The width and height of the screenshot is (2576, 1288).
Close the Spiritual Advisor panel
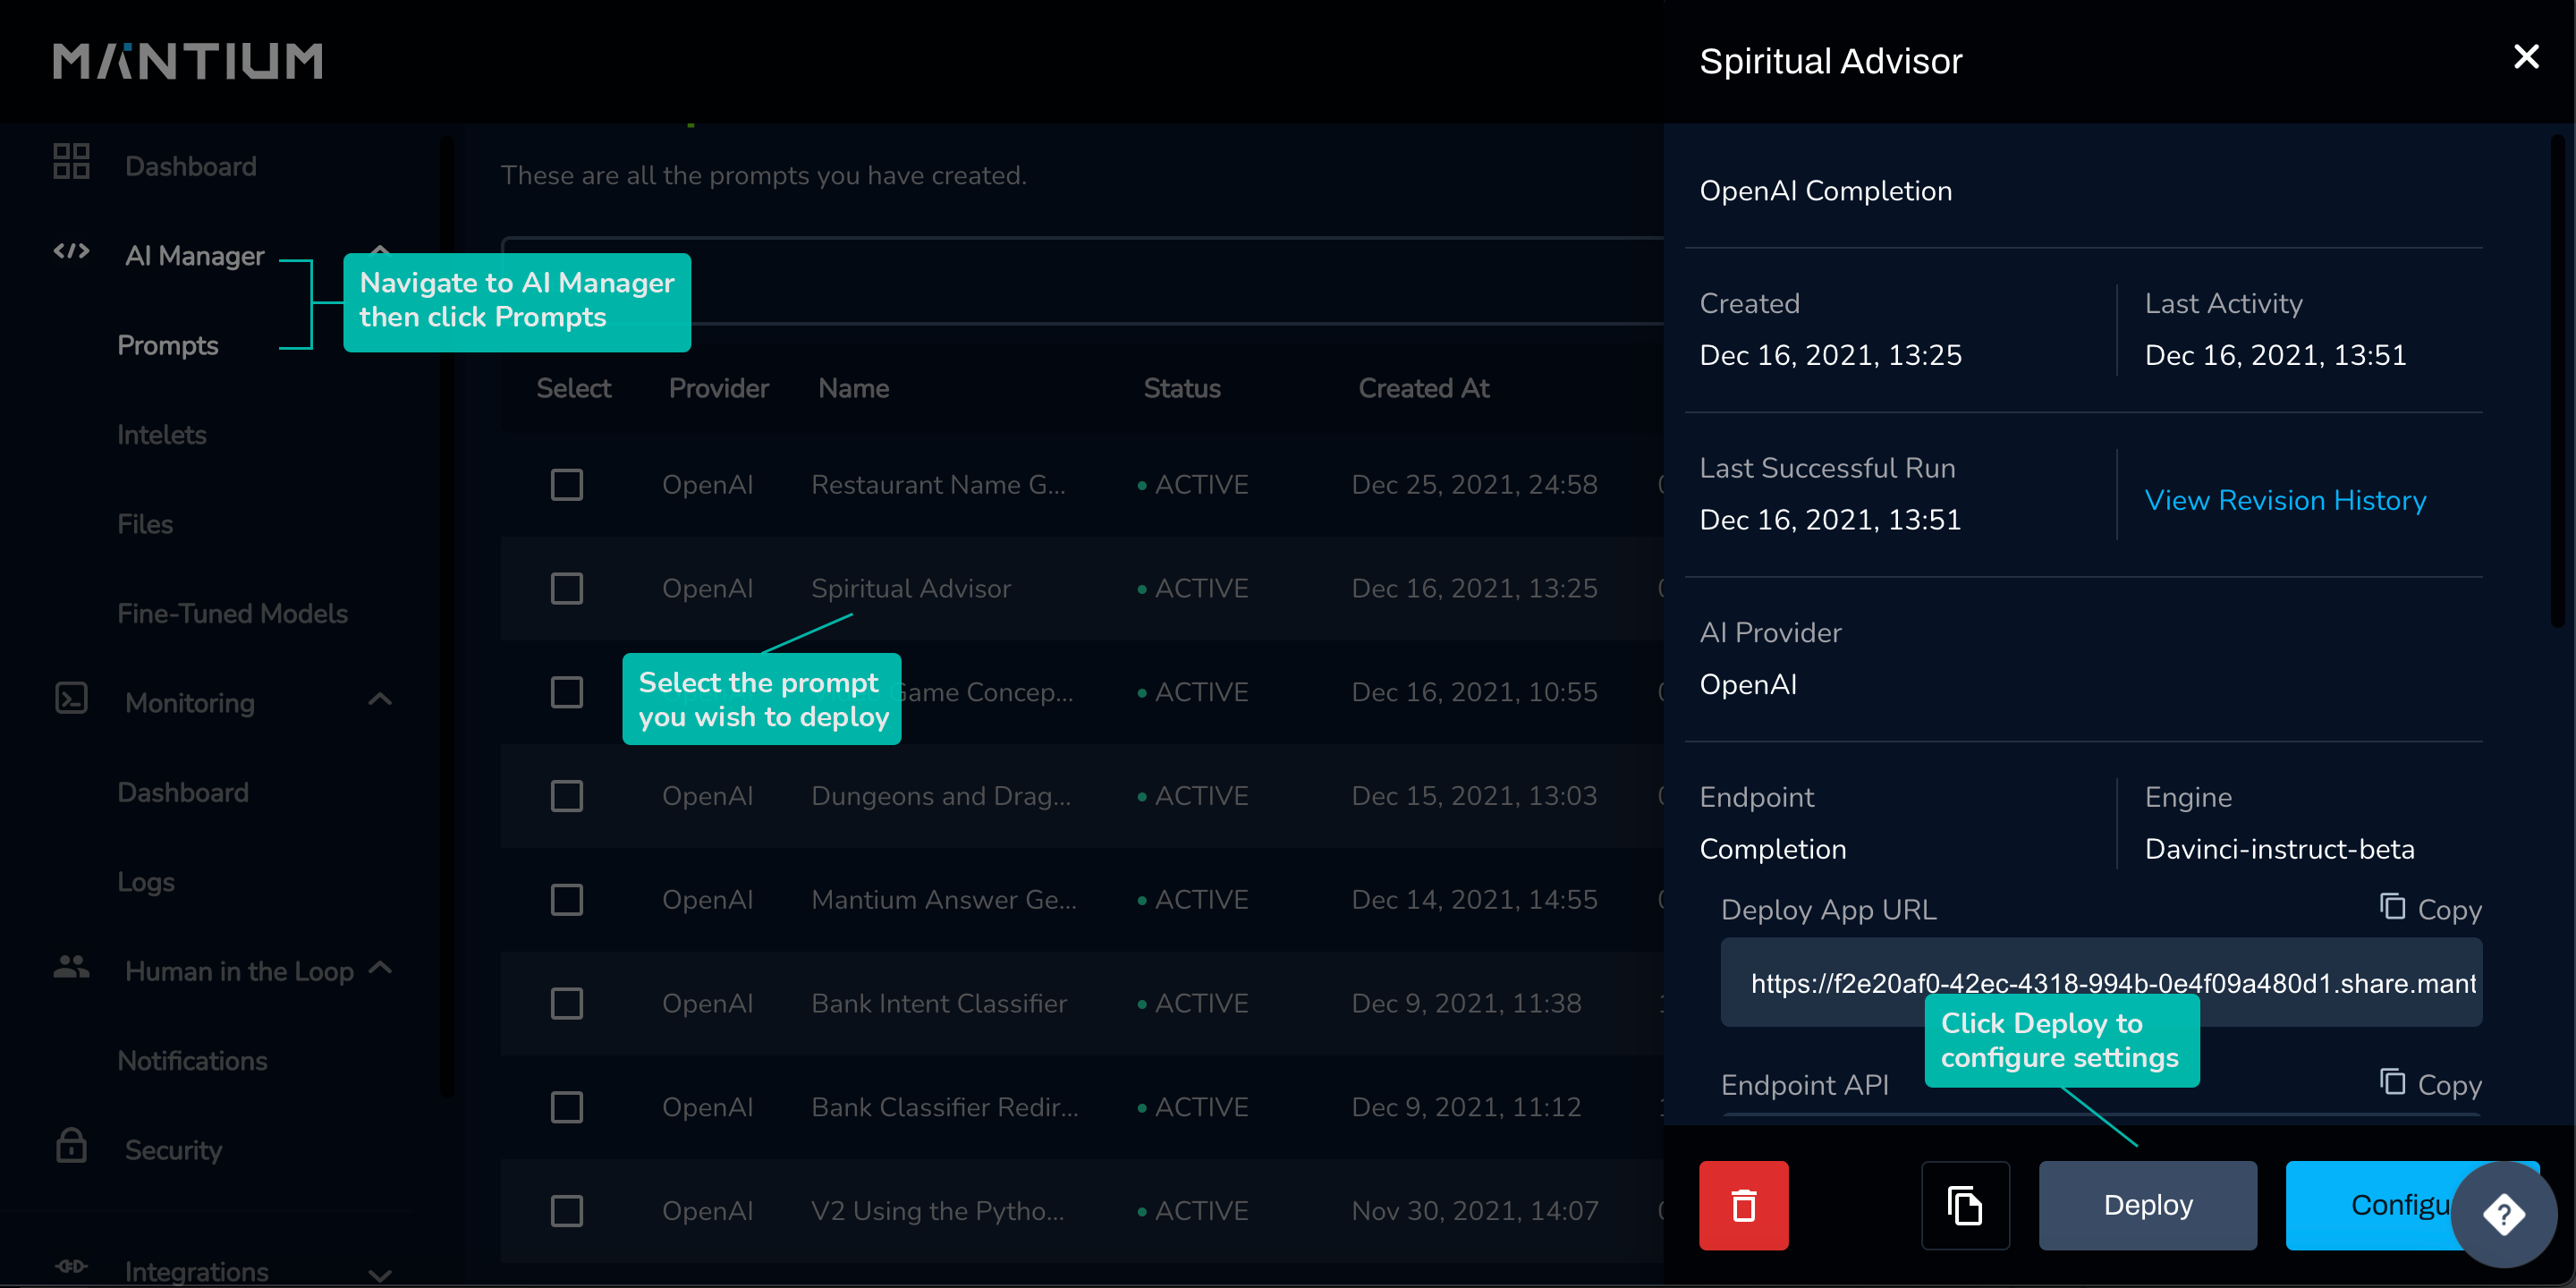pos(2526,56)
